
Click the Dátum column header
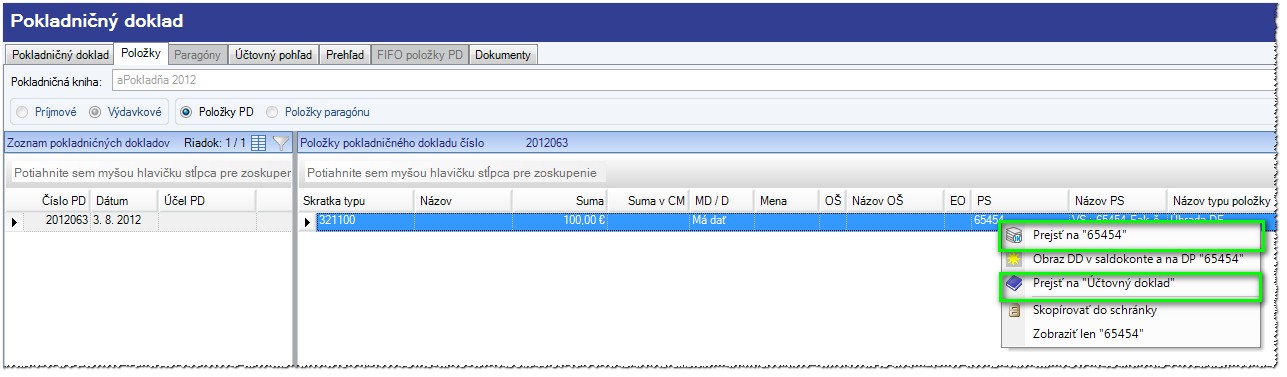(x=124, y=201)
